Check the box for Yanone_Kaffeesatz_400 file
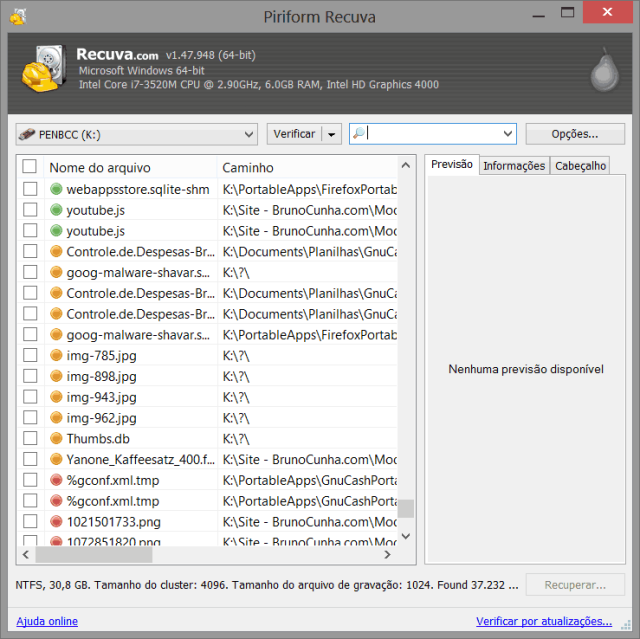640x639 pixels. (x=30, y=459)
